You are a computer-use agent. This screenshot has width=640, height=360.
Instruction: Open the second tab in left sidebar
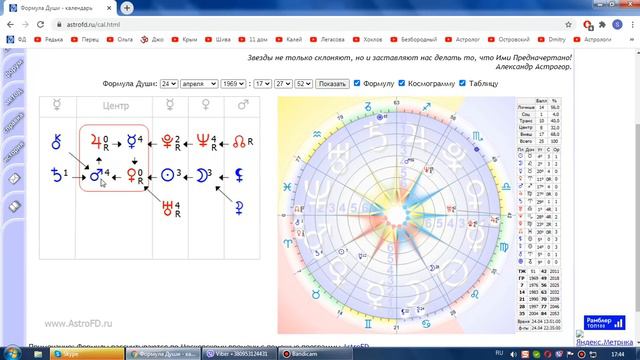[x=14, y=96]
